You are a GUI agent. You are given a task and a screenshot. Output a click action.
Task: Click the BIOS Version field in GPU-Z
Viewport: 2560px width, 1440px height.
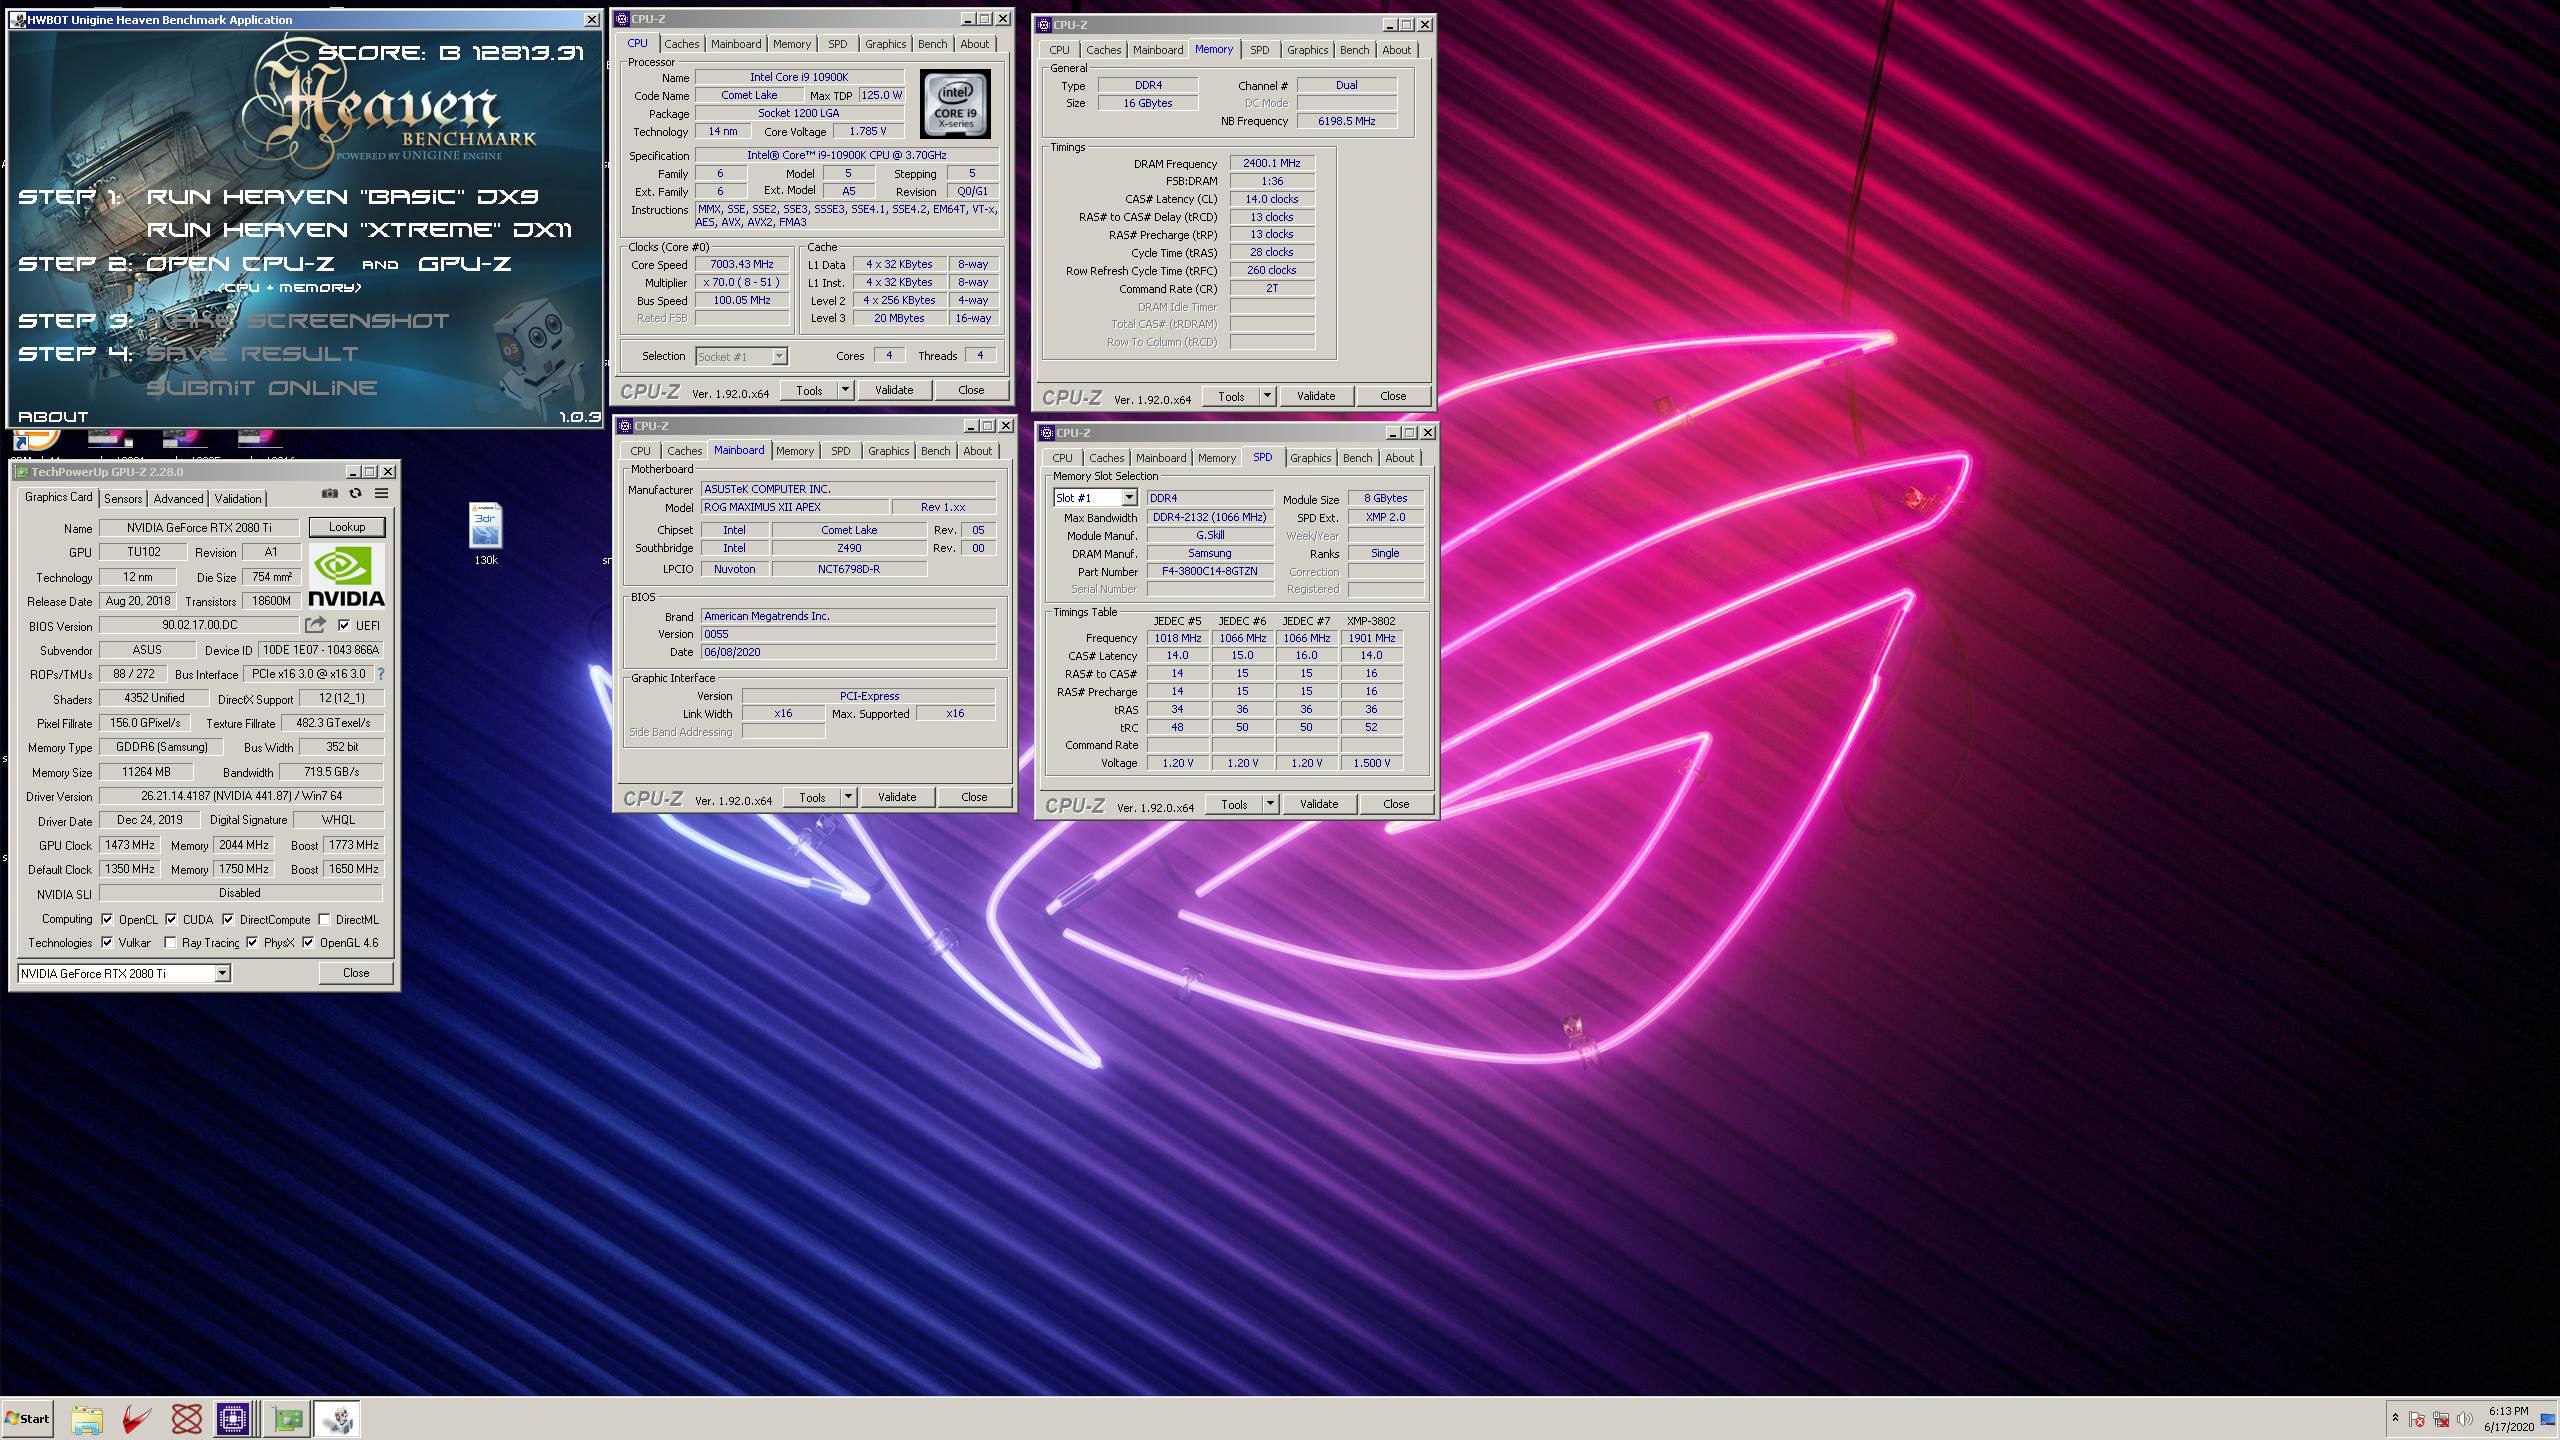(199, 625)
